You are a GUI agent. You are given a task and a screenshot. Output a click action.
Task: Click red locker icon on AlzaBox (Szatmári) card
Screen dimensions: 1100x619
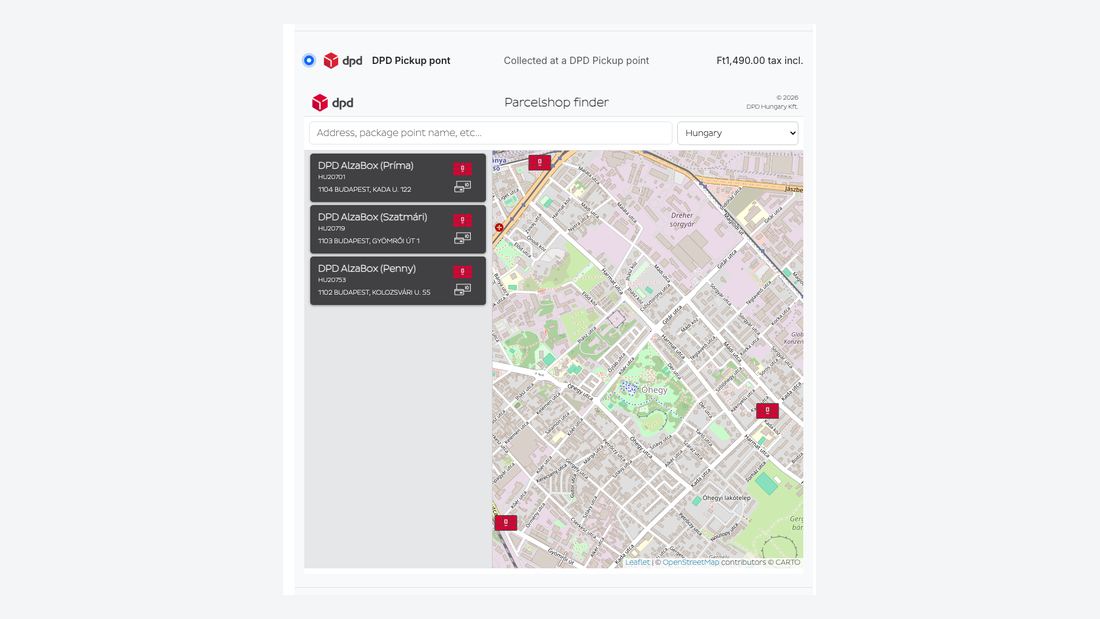tap(462, 220)
